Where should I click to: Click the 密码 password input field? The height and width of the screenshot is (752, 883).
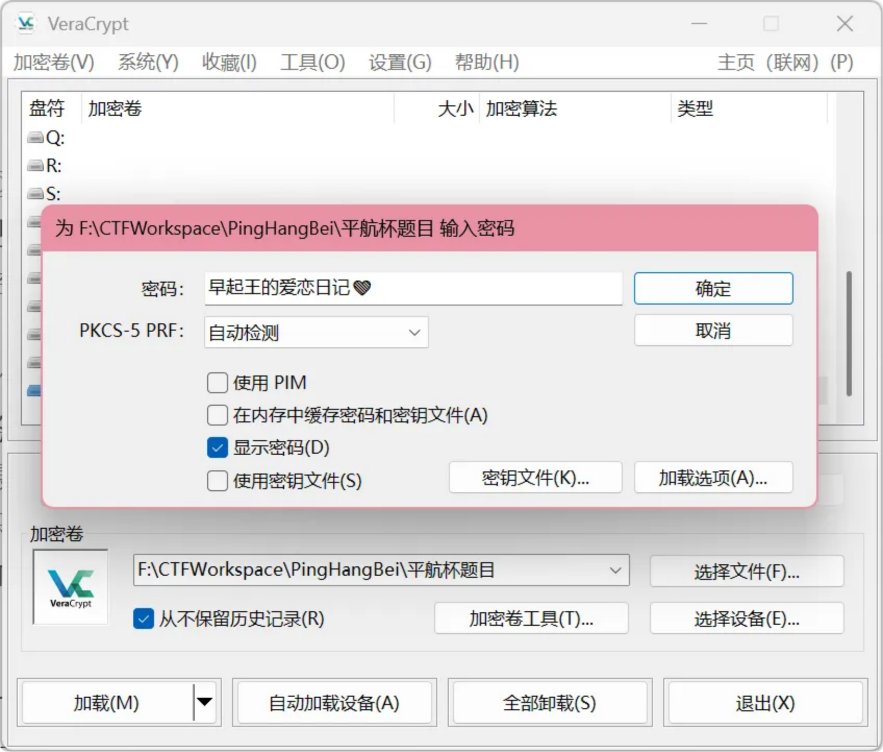tap(413, 288)
